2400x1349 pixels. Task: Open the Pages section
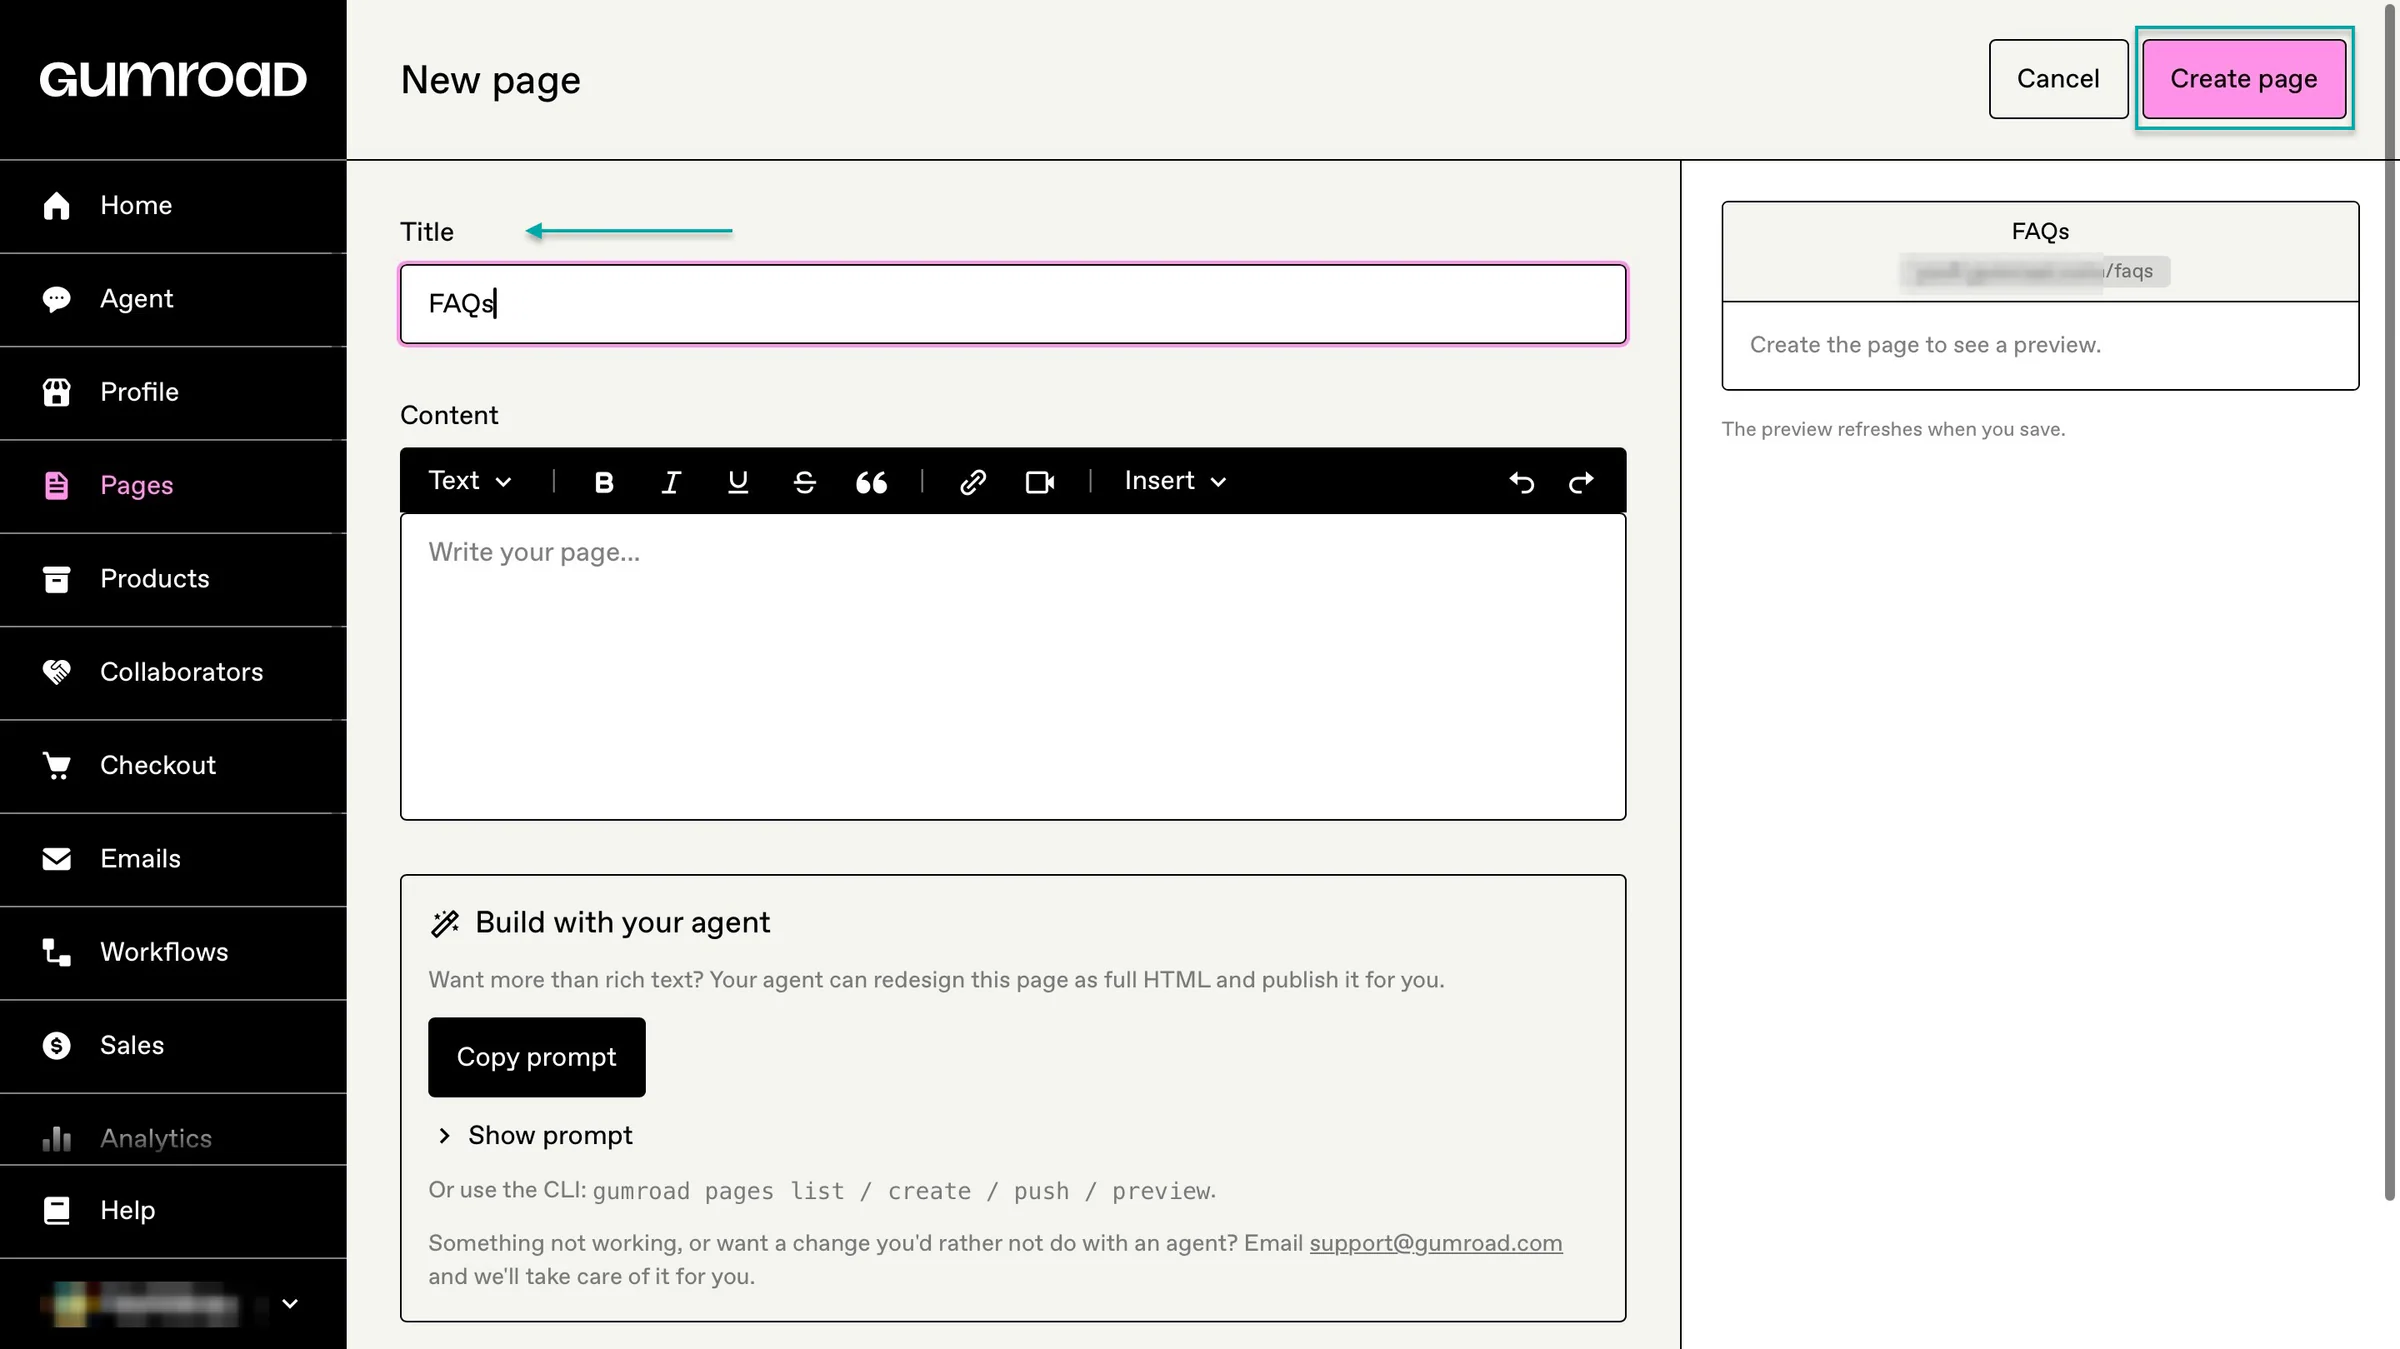173,486
